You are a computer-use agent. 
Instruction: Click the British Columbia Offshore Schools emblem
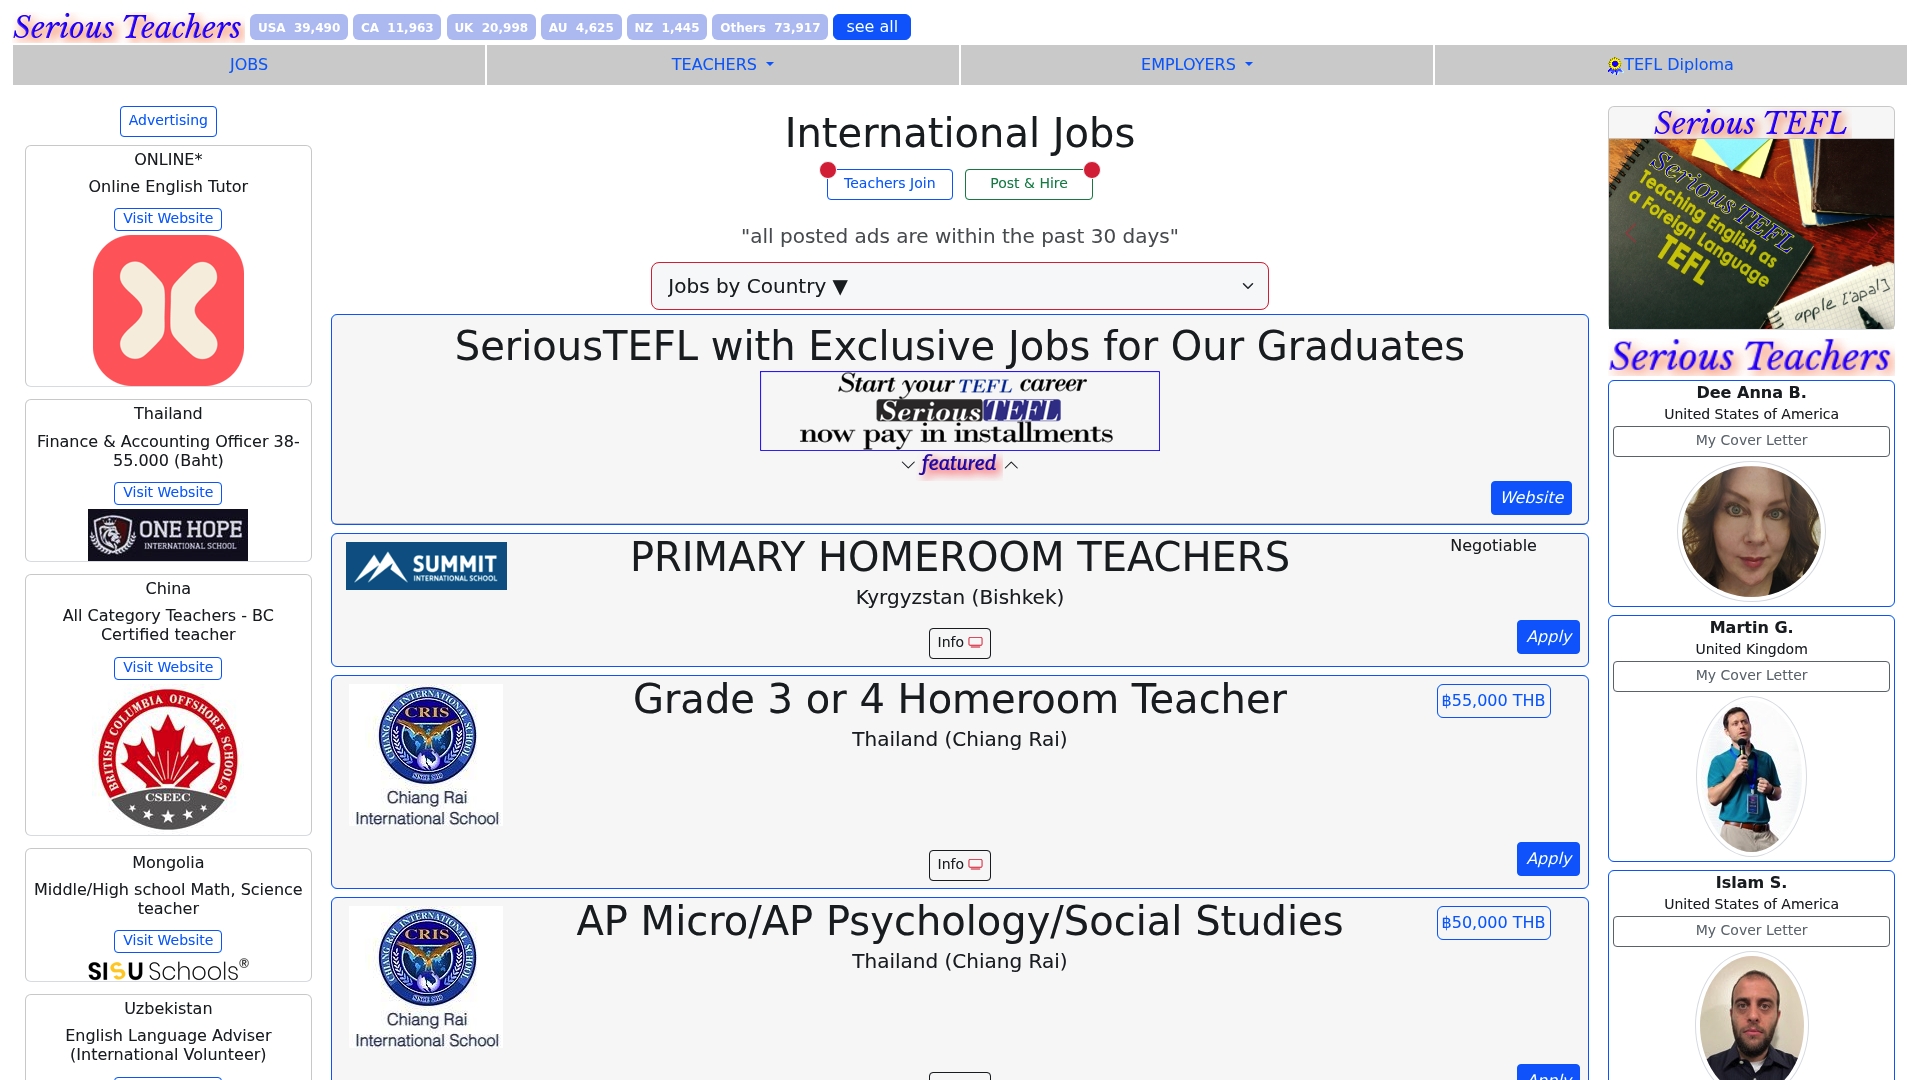point(168,759)
